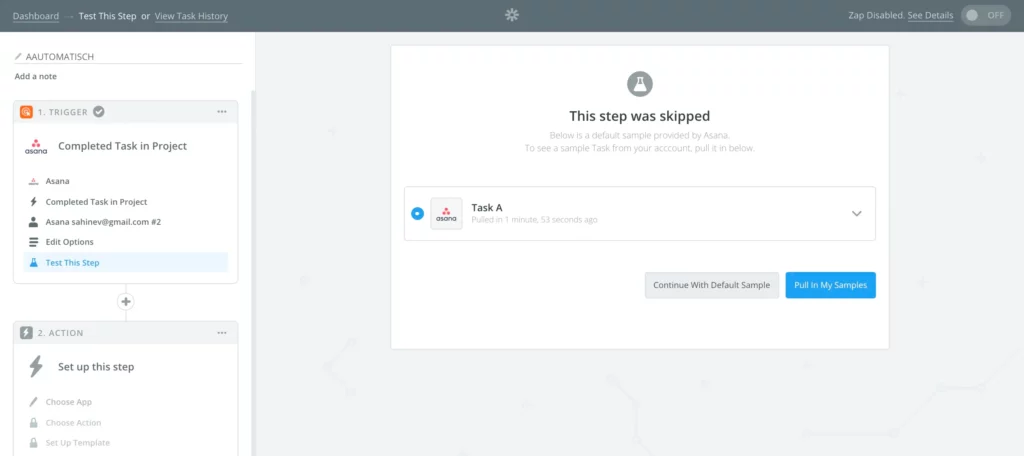
Task: Select the Asana app row
Action: click(126, 181)
